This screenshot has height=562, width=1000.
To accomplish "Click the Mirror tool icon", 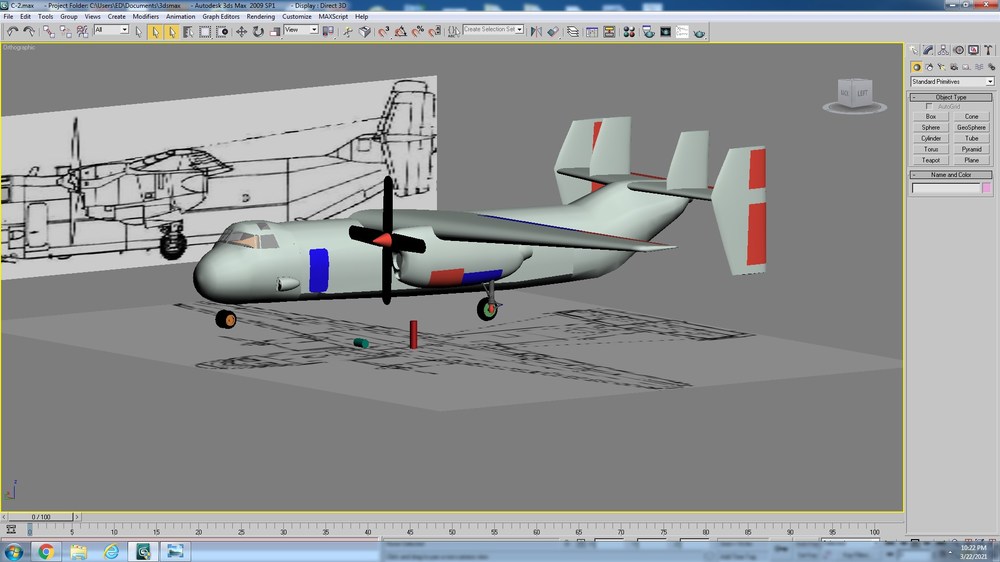I will coord(536,32).
